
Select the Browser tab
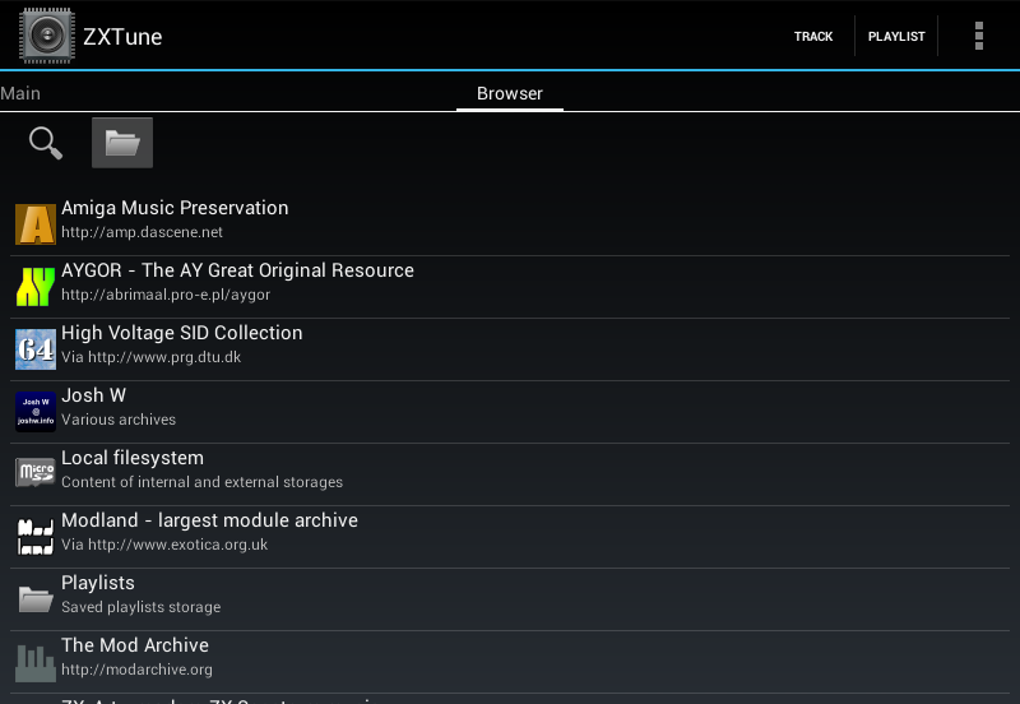(x=509, y=93)
